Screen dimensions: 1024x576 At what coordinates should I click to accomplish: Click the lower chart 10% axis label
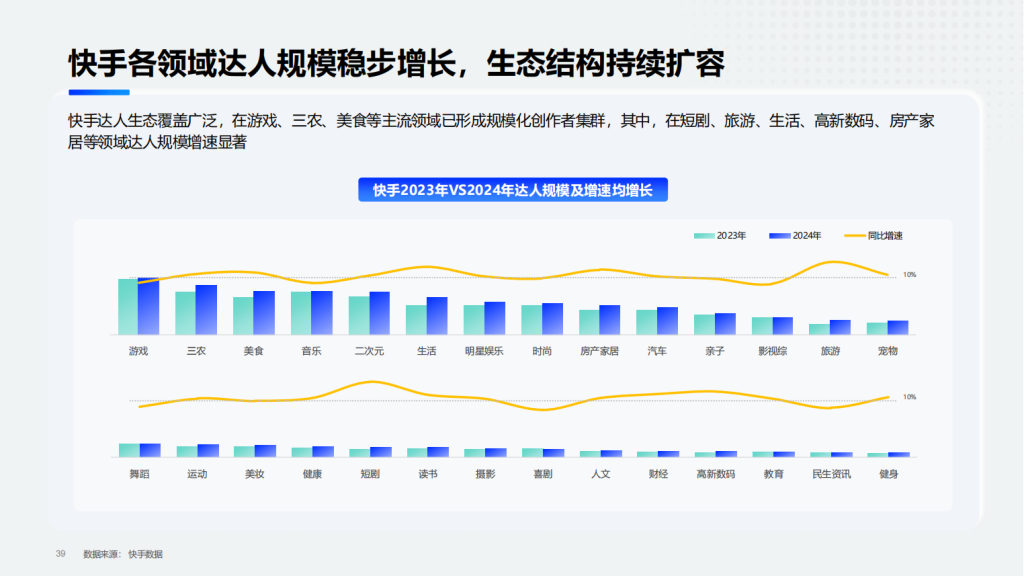point(910,397)
